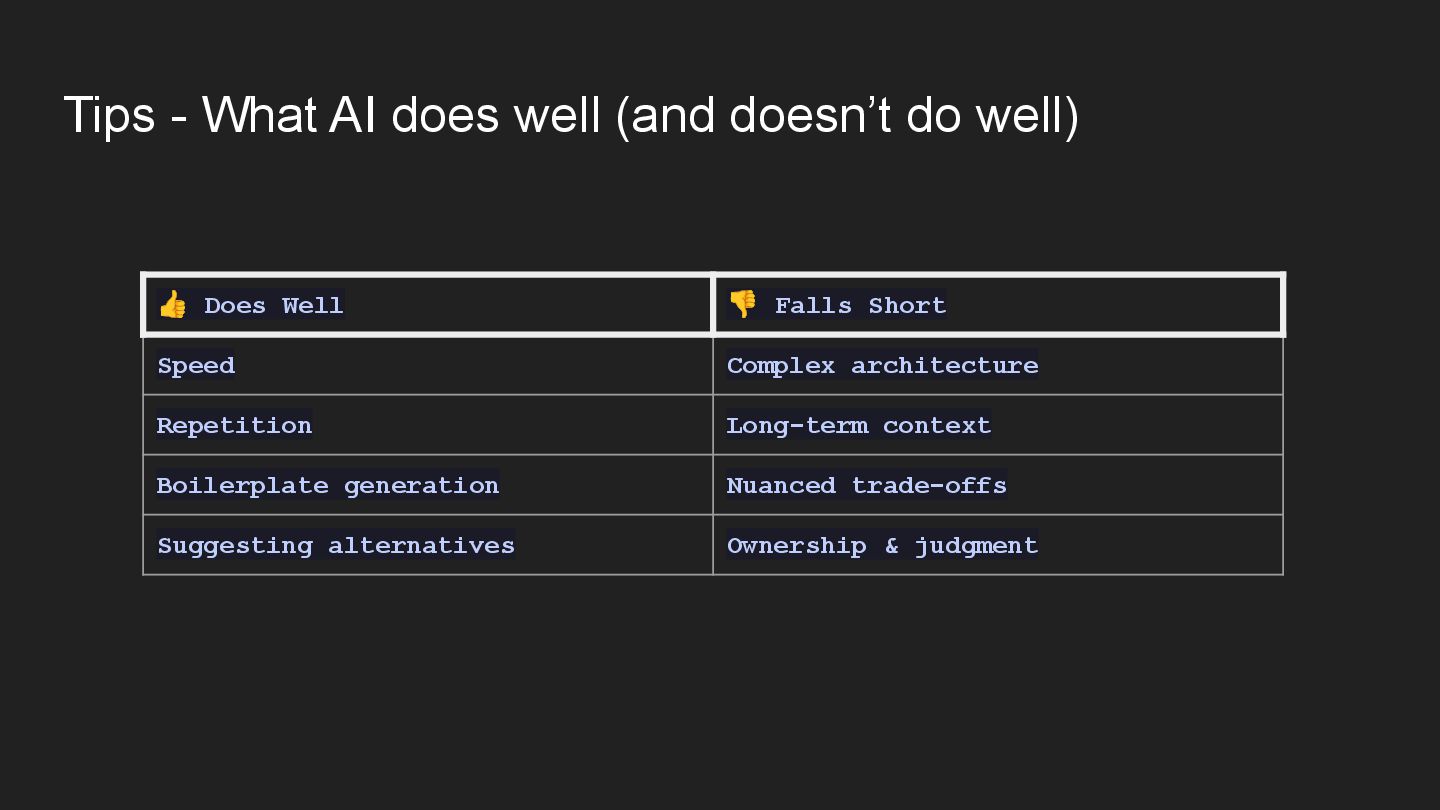The width and height of the screenshot is (1440, 810).
Task: Click the "Suggesting alternatives" cell
Action: [336, 546]
